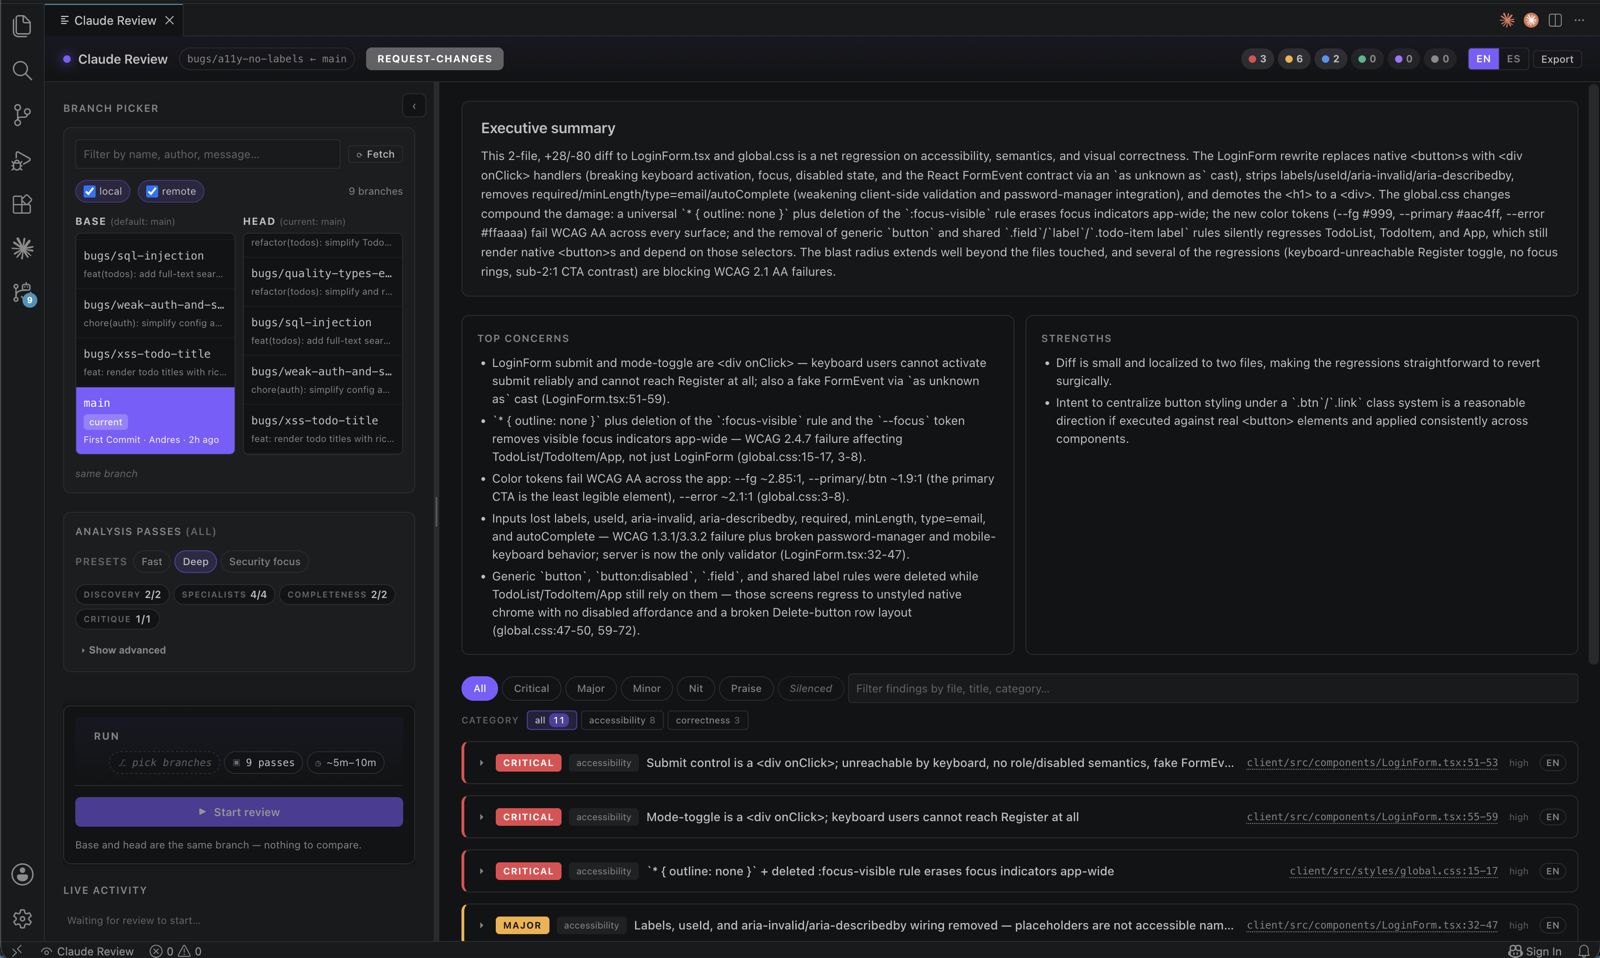
Task: Toggle the Completeness 2/2 pass chip
Action: pyautogui.click(x=337, y=595)
